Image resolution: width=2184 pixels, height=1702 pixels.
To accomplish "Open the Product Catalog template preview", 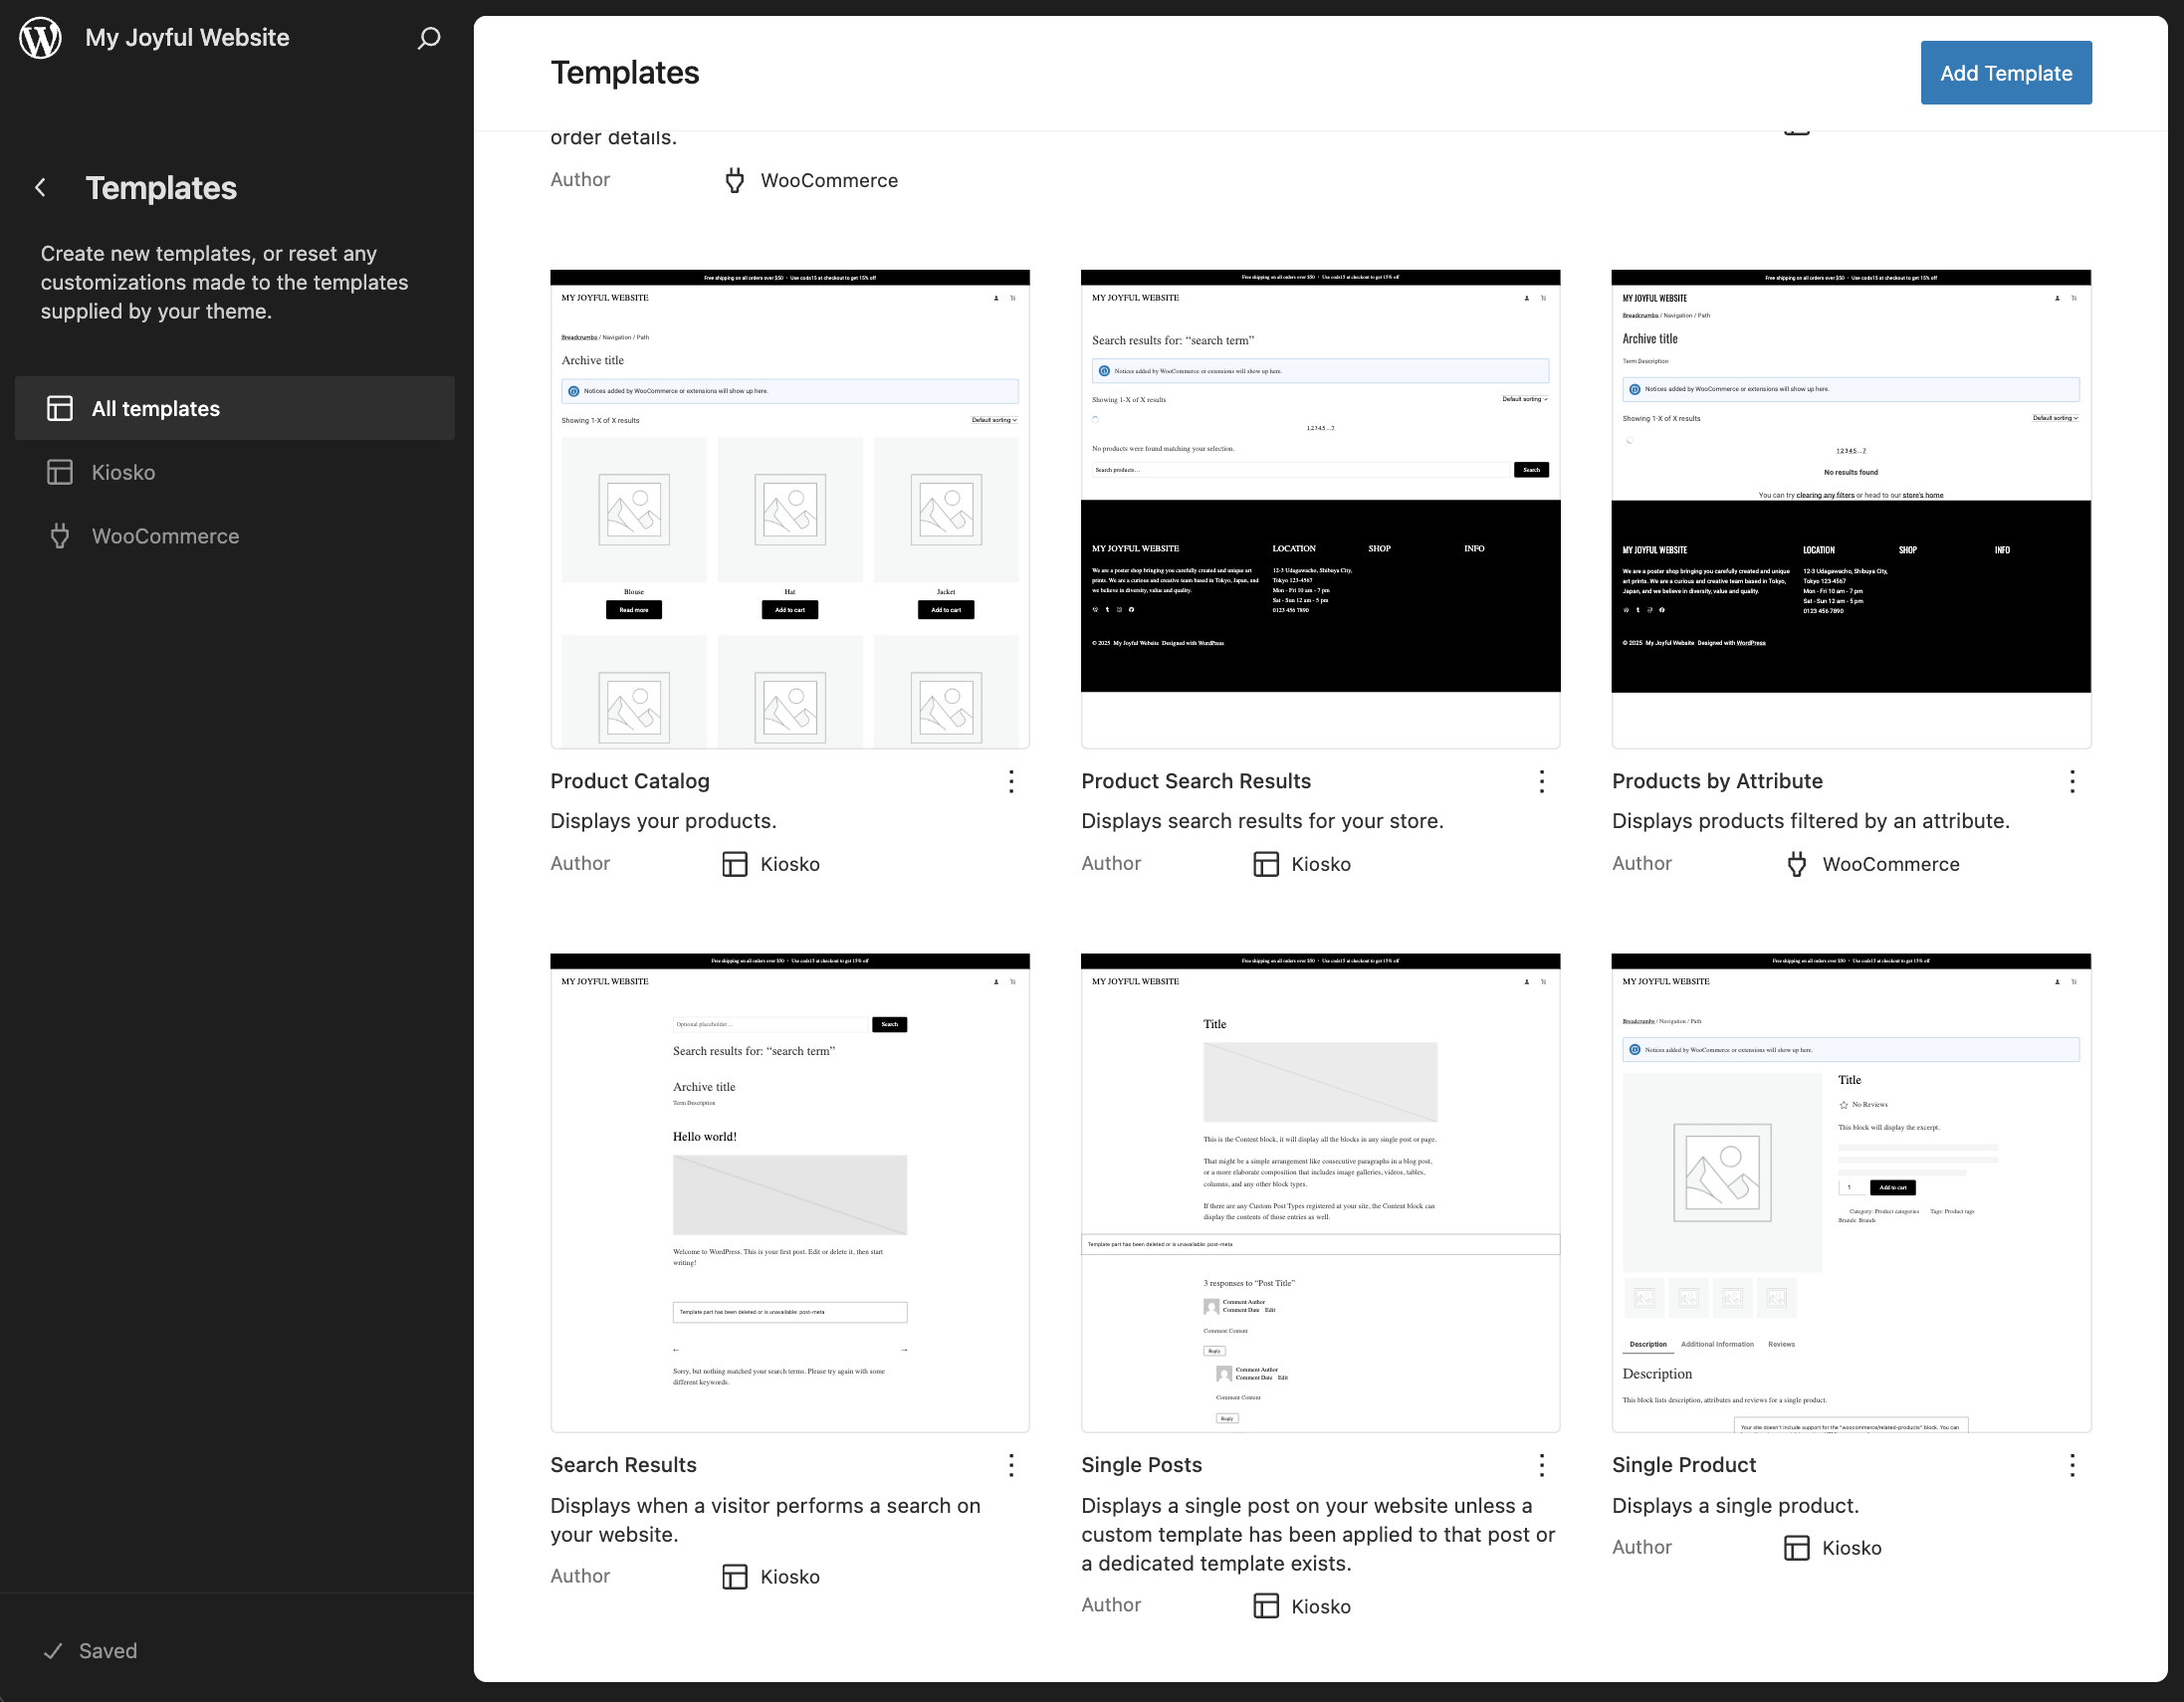I will (790, 509).
